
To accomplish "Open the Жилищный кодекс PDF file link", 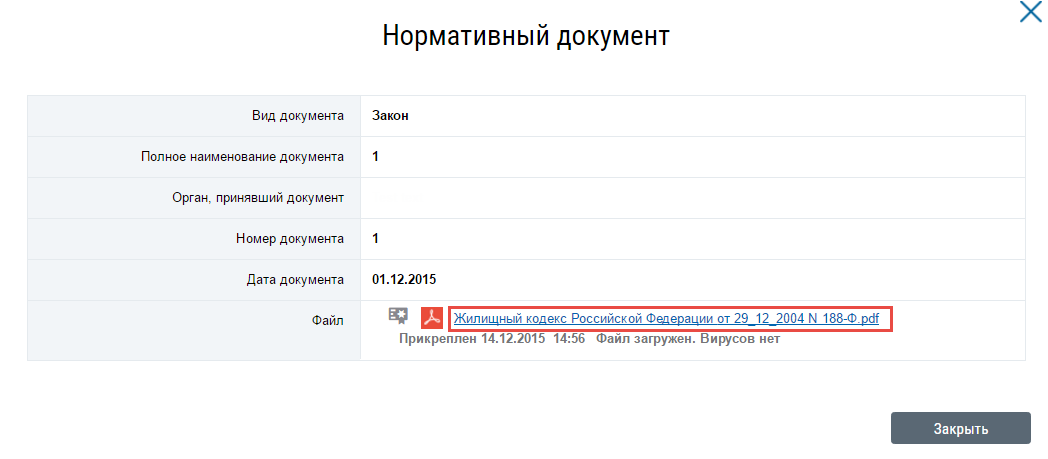I will 666,319.
